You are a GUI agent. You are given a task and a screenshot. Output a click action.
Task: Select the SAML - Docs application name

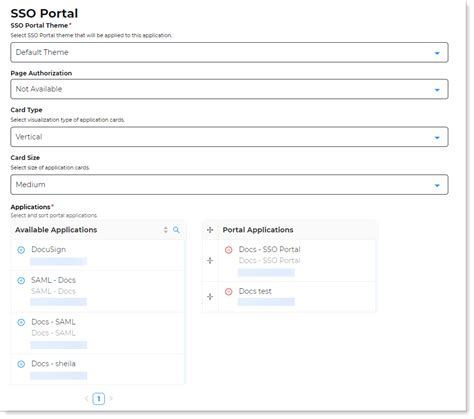coord(53,280)
